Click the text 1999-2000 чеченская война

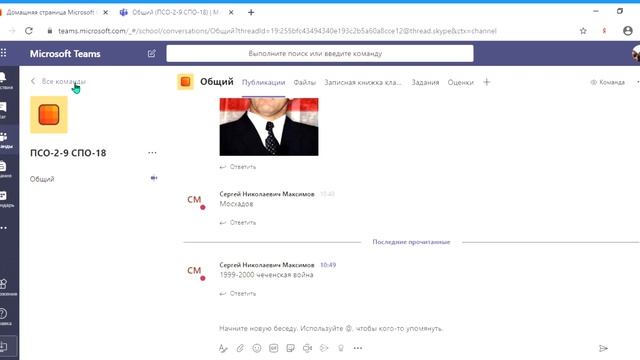point(267,275)
